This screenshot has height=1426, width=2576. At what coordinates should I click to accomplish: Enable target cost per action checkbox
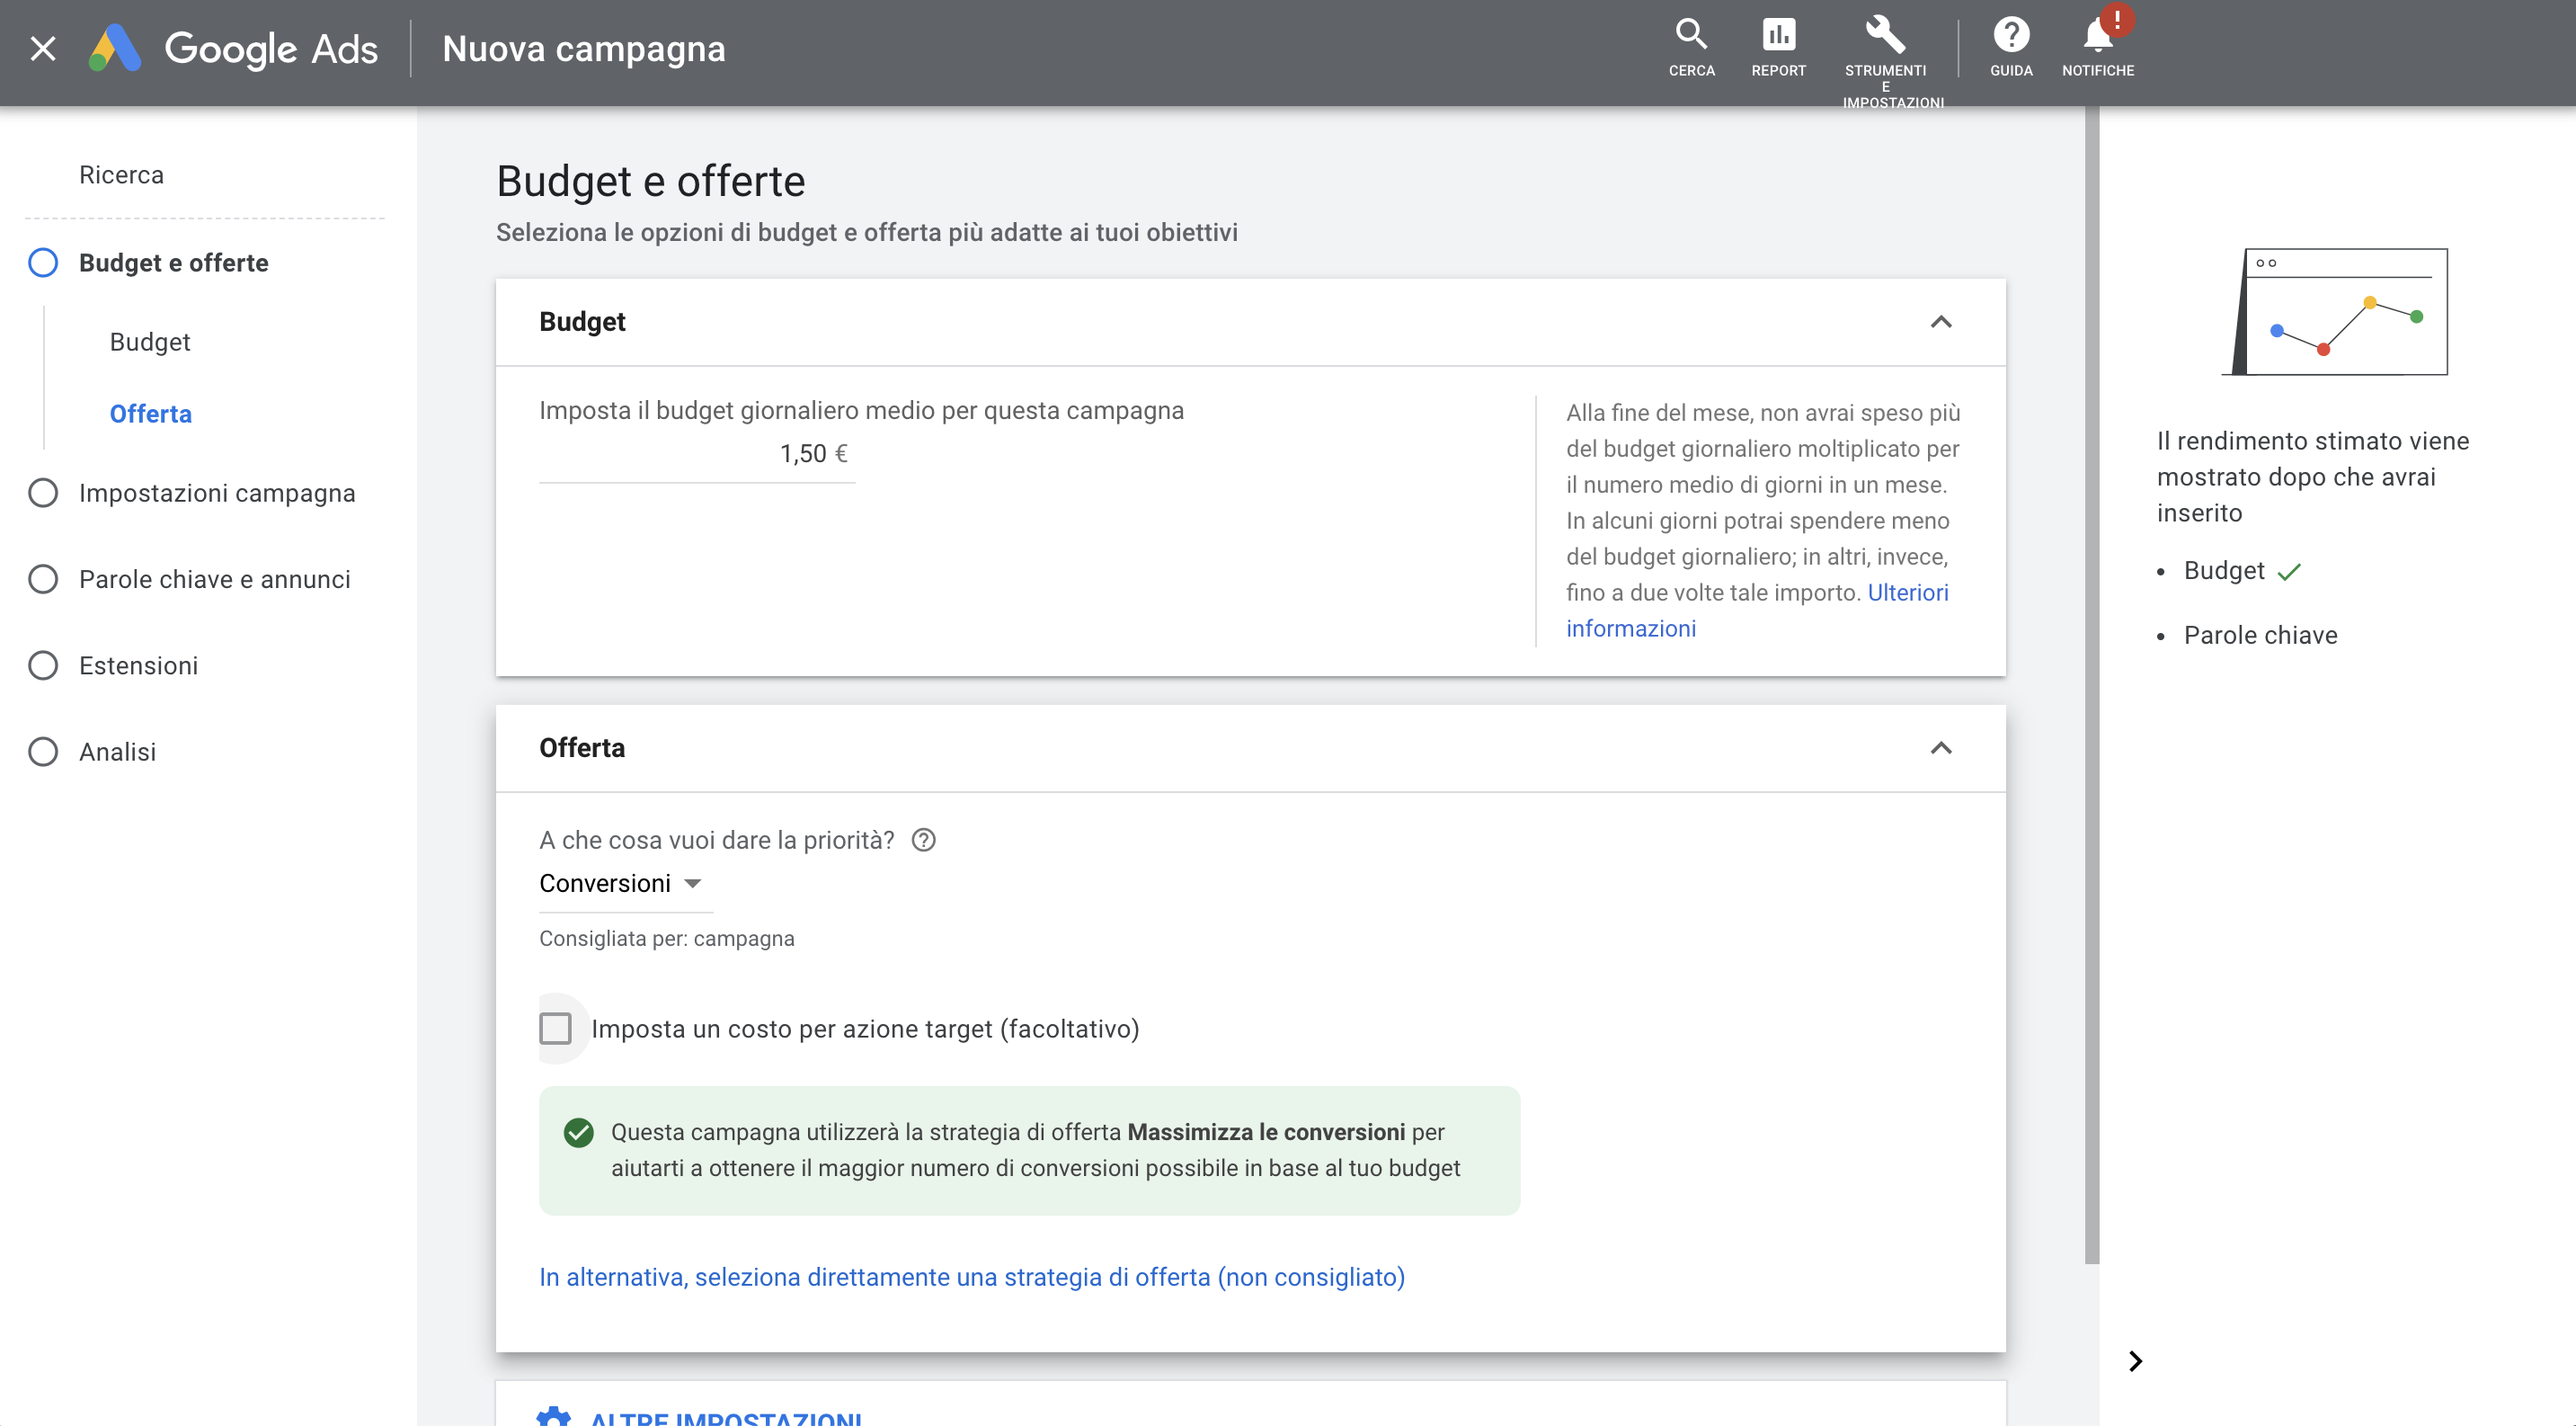coord(555,1028)
